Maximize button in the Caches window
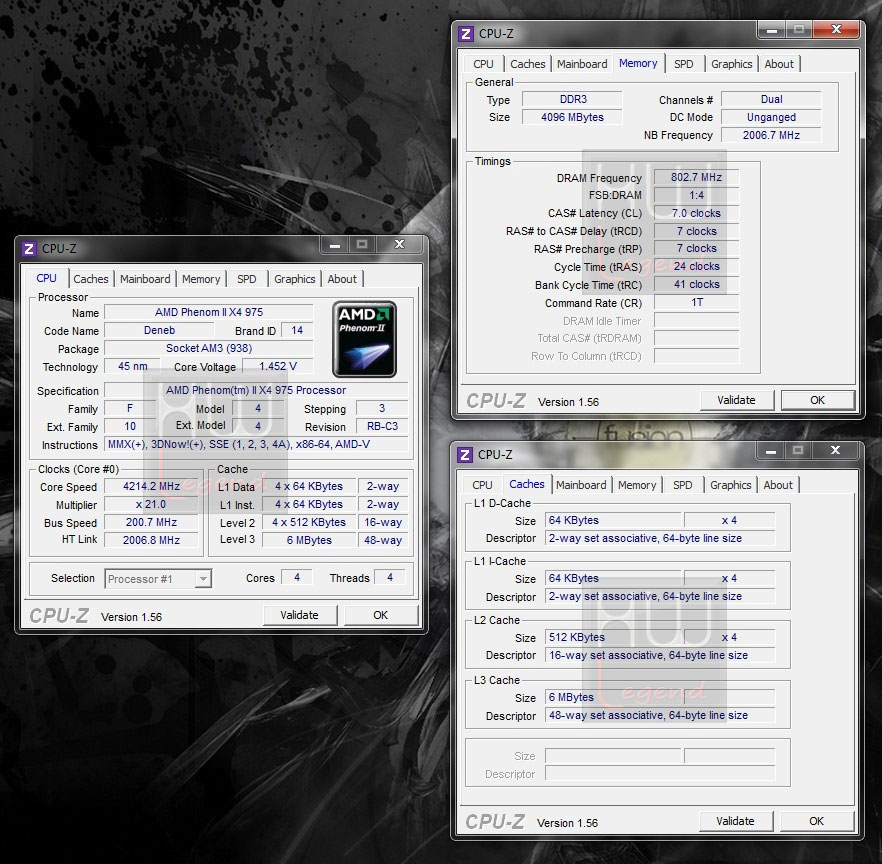Viewport: 882px width, 864px height. coord(798,450)
